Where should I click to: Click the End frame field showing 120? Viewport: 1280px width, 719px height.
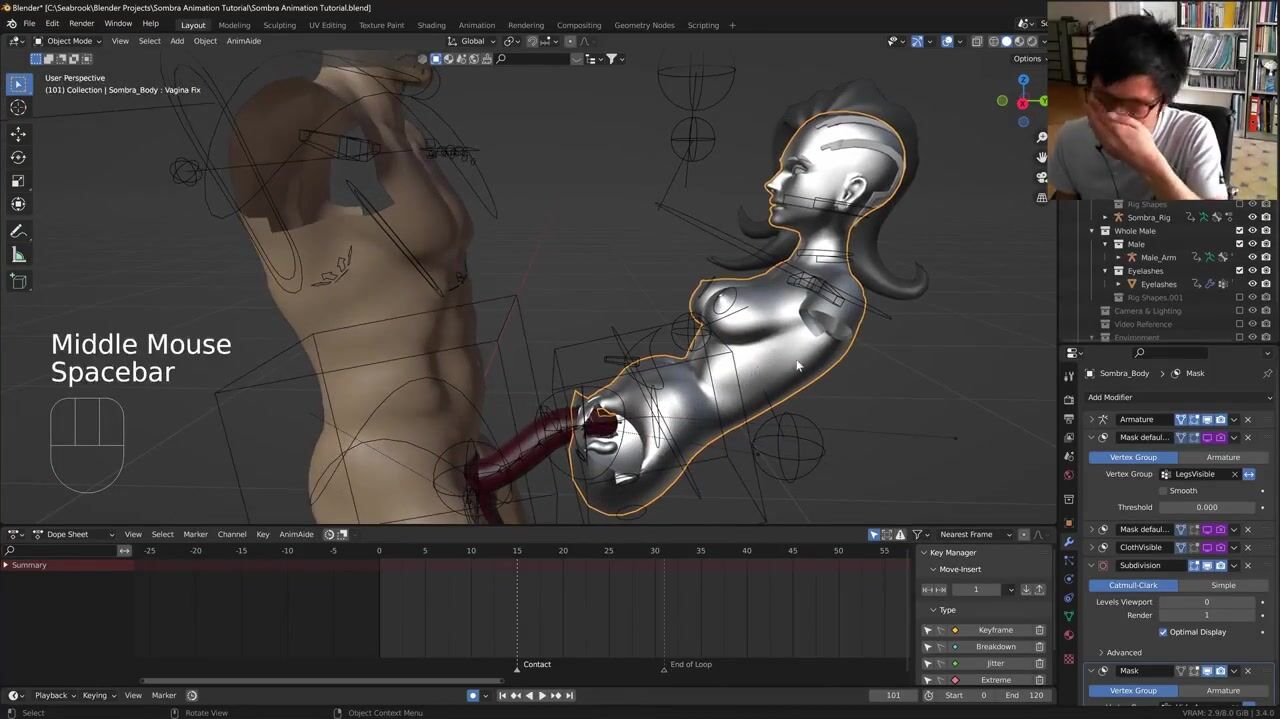point(1036,695)
